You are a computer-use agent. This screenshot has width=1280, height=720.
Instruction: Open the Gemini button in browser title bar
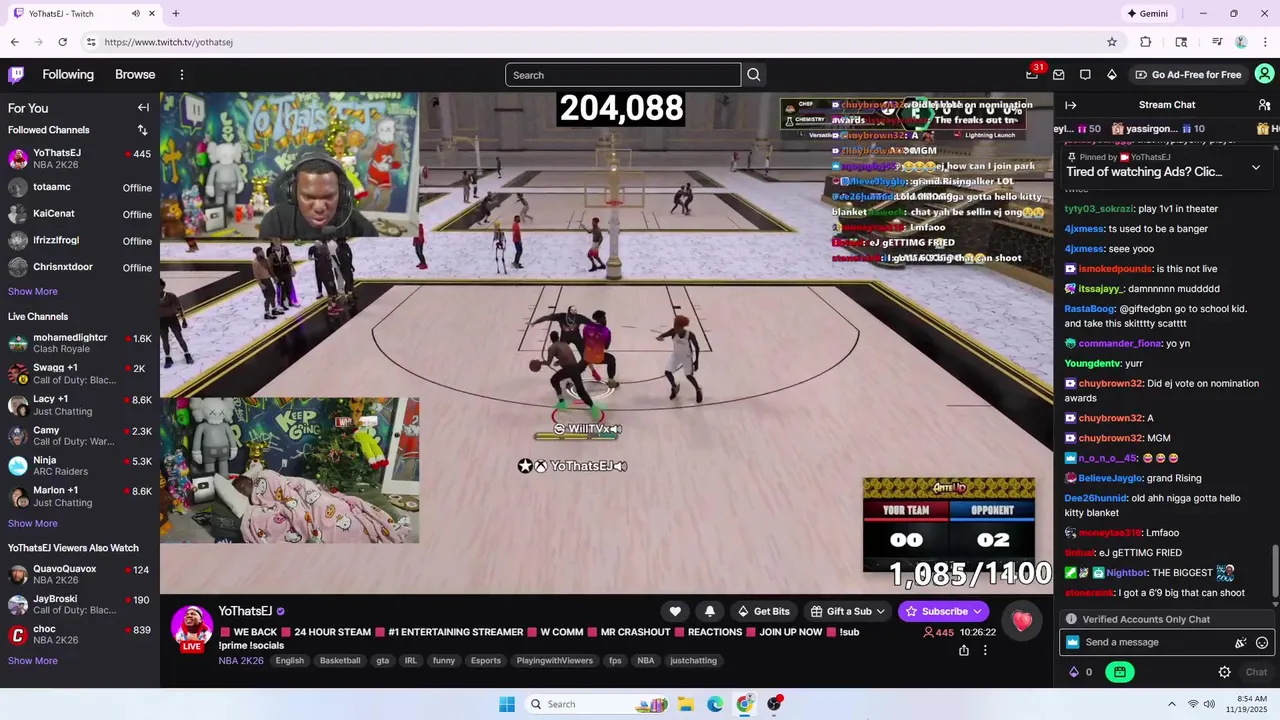point(1147,14)
